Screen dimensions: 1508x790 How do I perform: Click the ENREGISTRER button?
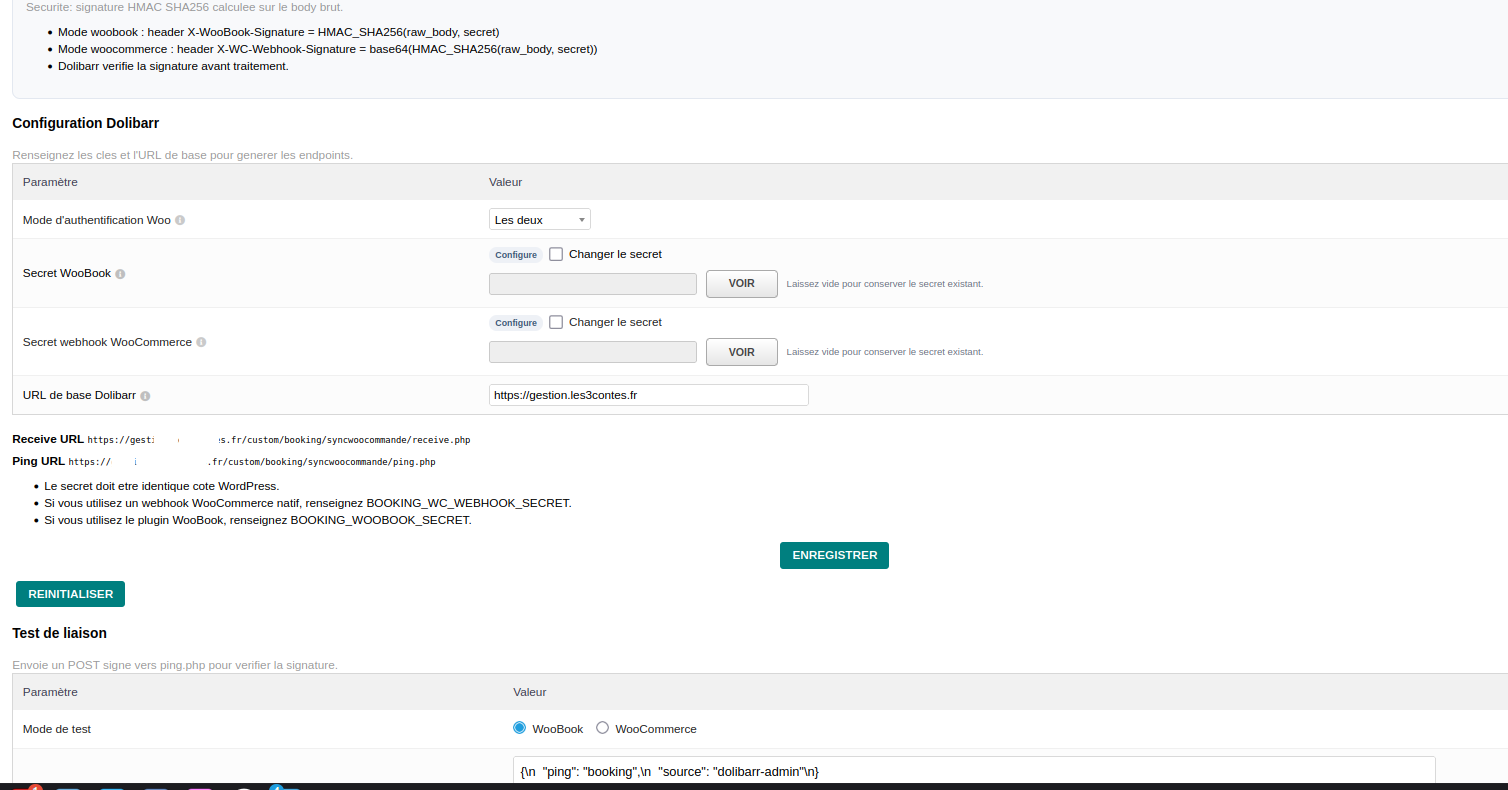tap(834, 555)
